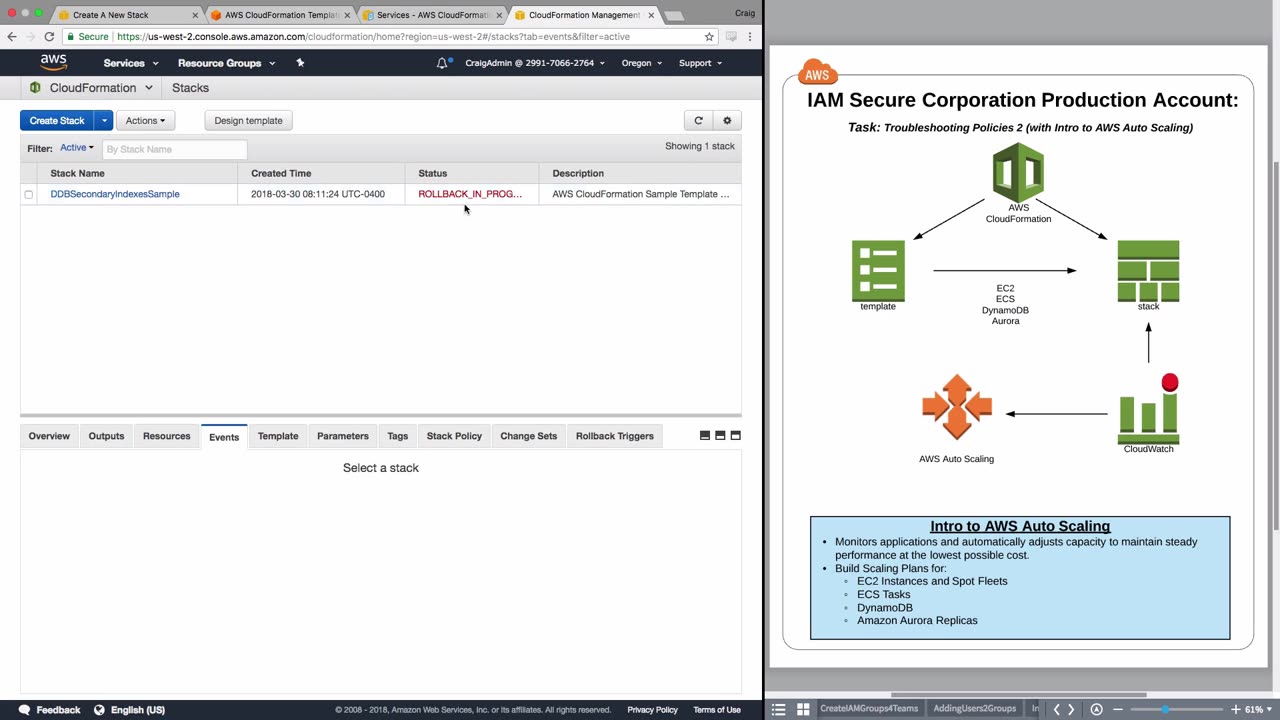1280x720 pixels.
Task: Click the Stacks breadcrumb link
Action: tap(190, 88)
